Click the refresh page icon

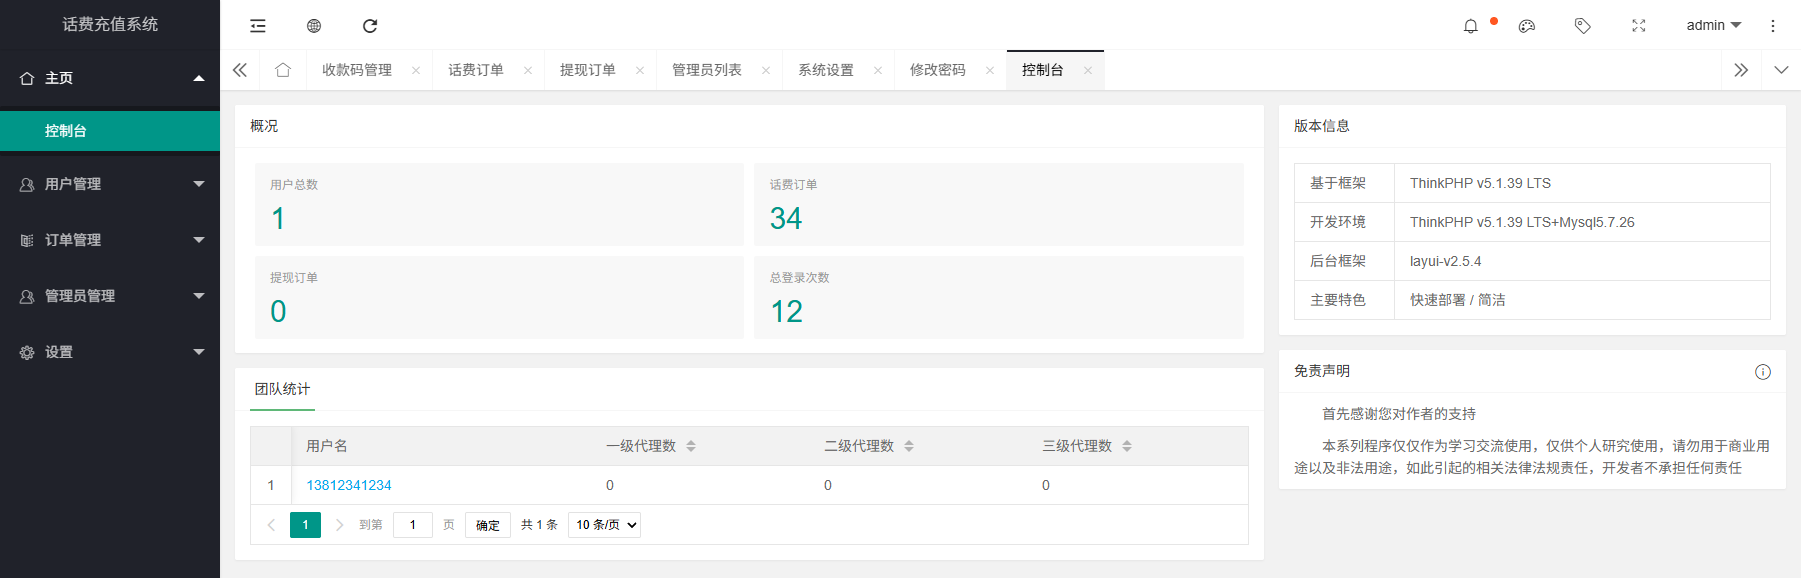pos(370,26)
